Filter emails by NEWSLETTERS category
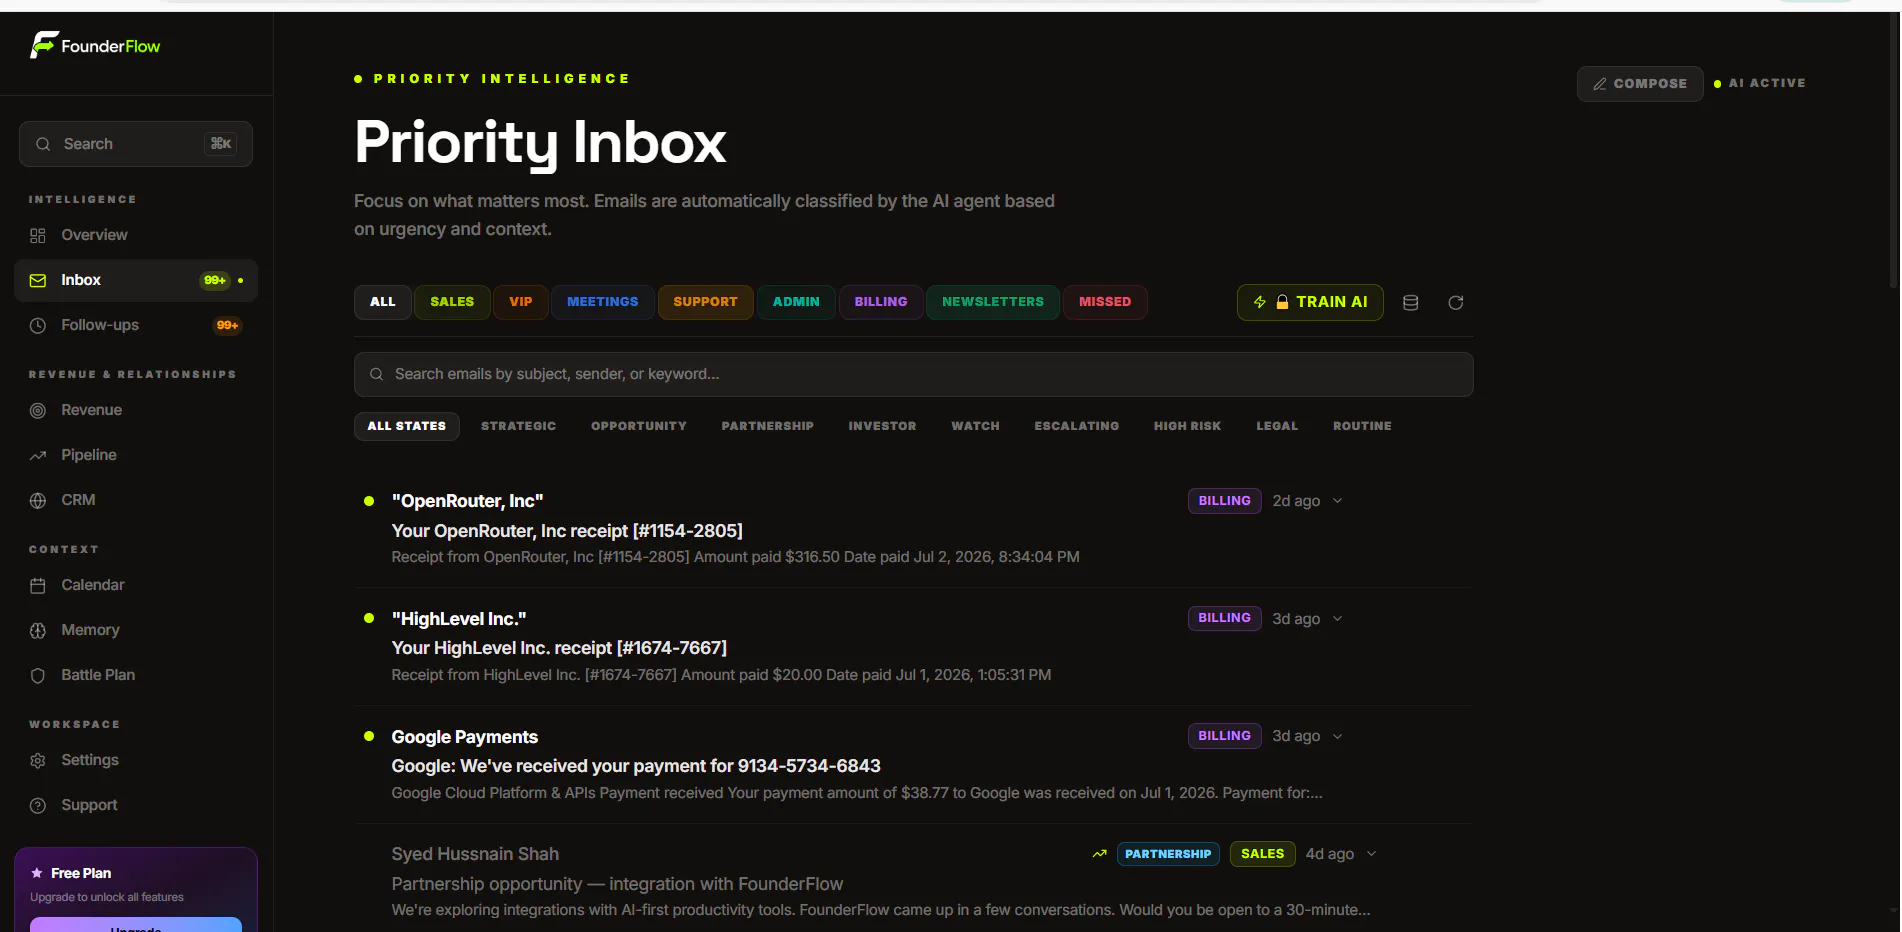 (993, 302)
